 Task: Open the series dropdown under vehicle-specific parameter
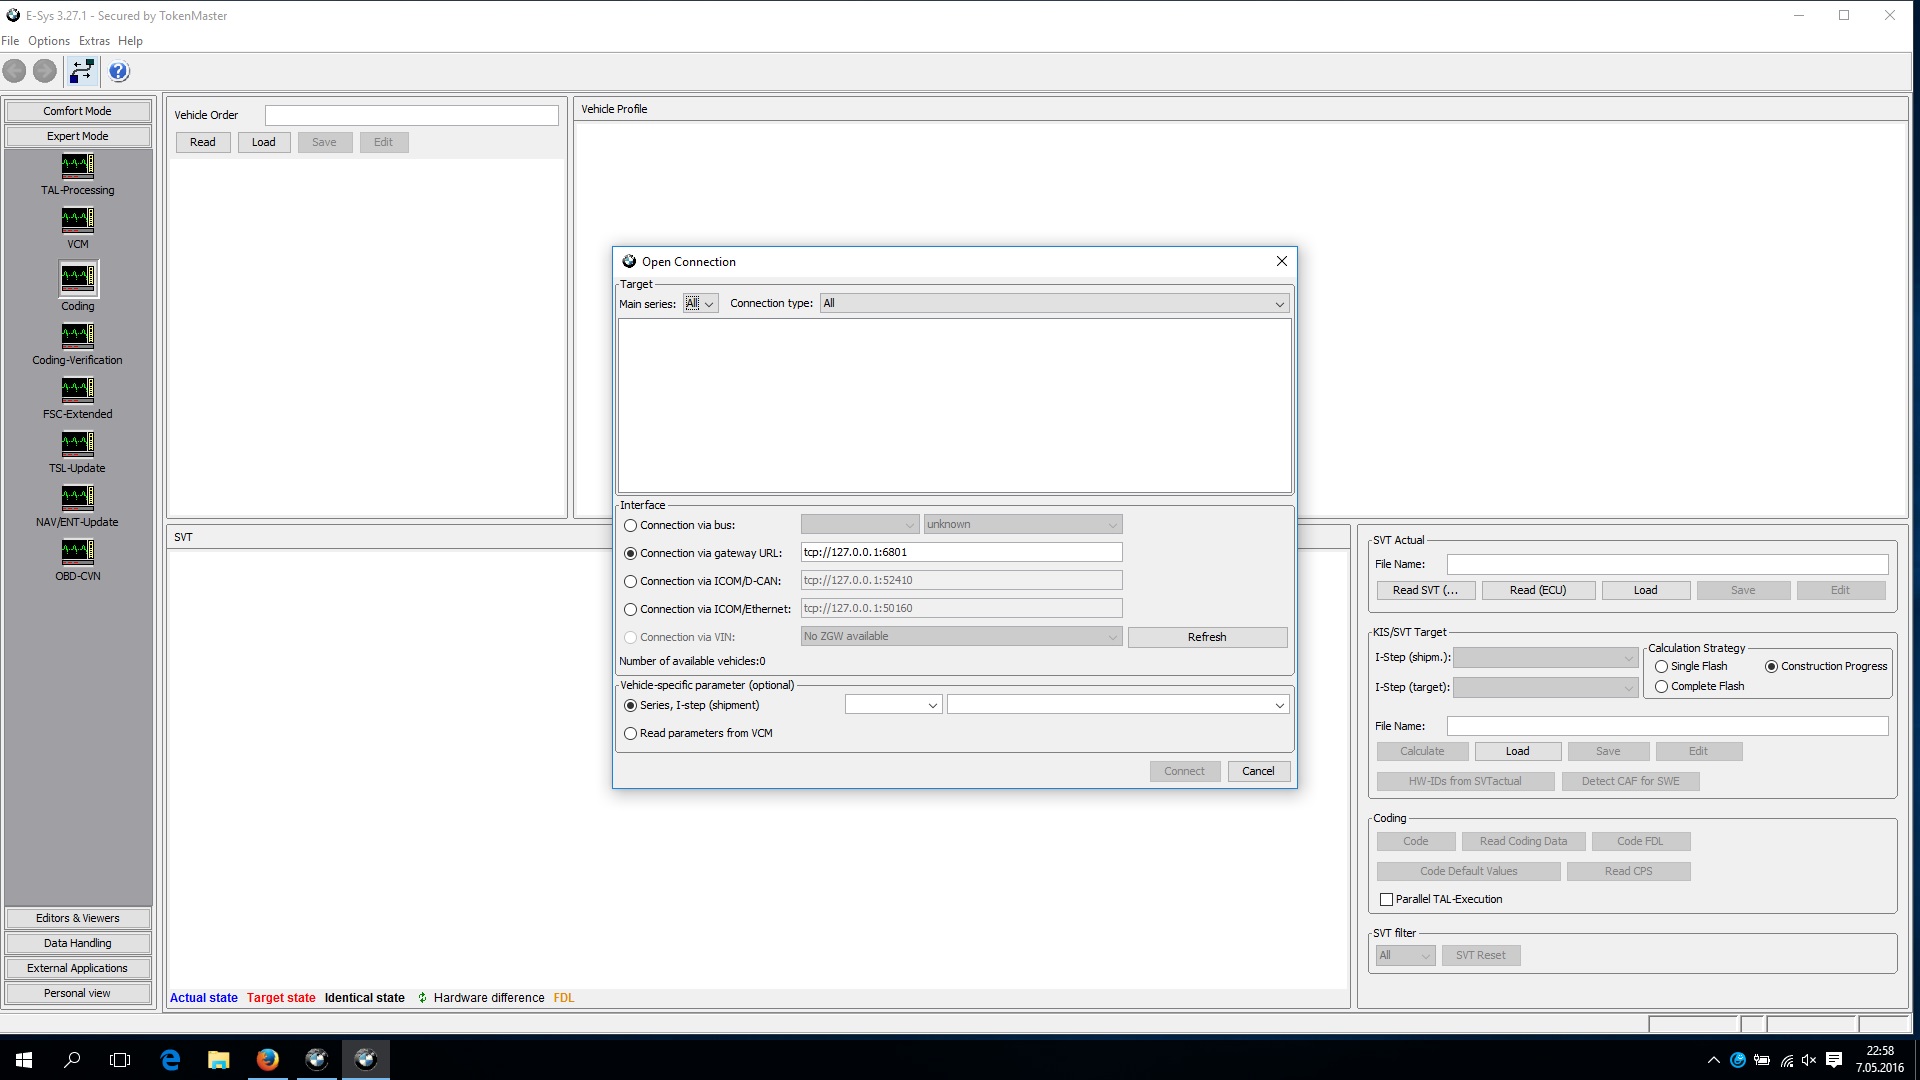click(x=893, y=705)
